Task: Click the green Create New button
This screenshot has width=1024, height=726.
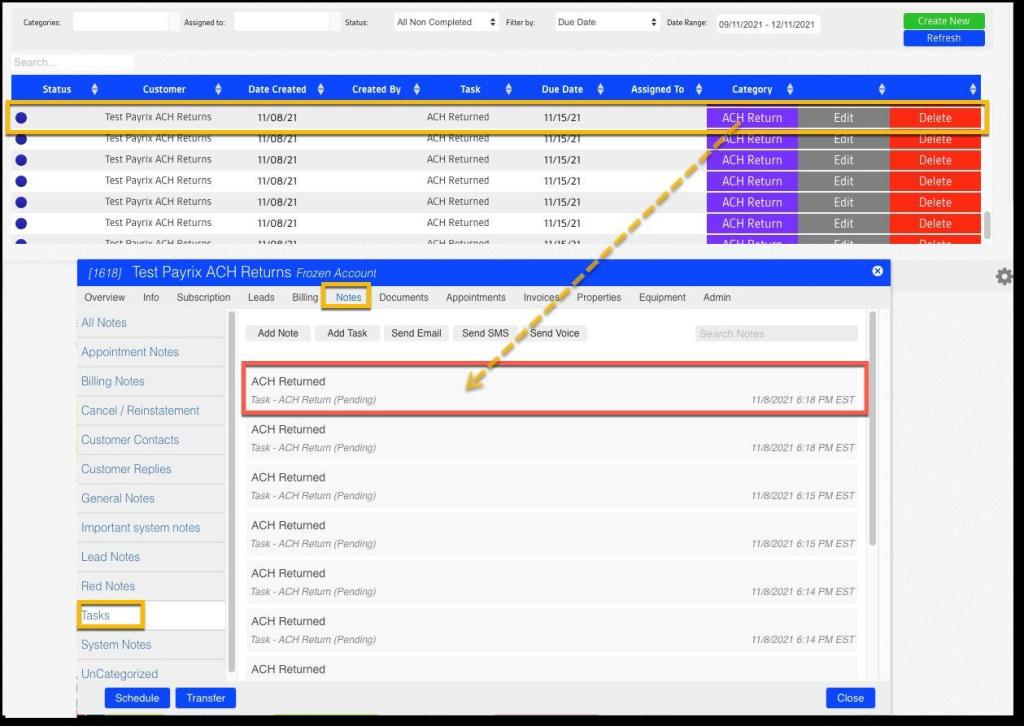Action: (943, 21)
